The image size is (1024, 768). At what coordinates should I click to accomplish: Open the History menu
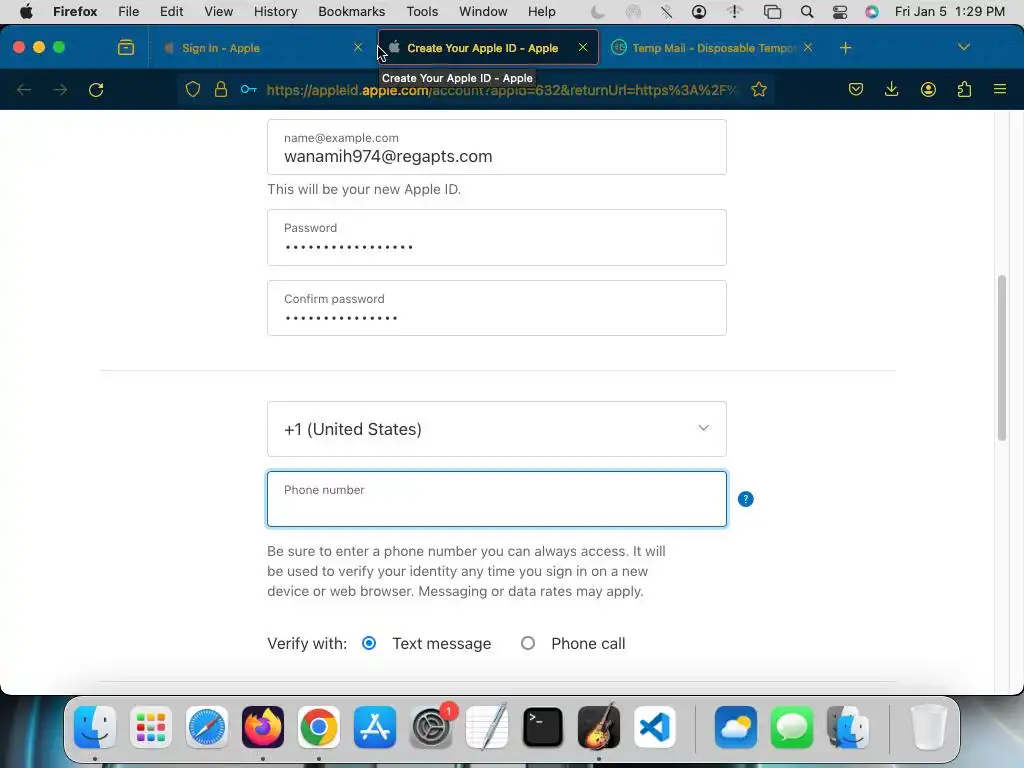pos(276,12)
